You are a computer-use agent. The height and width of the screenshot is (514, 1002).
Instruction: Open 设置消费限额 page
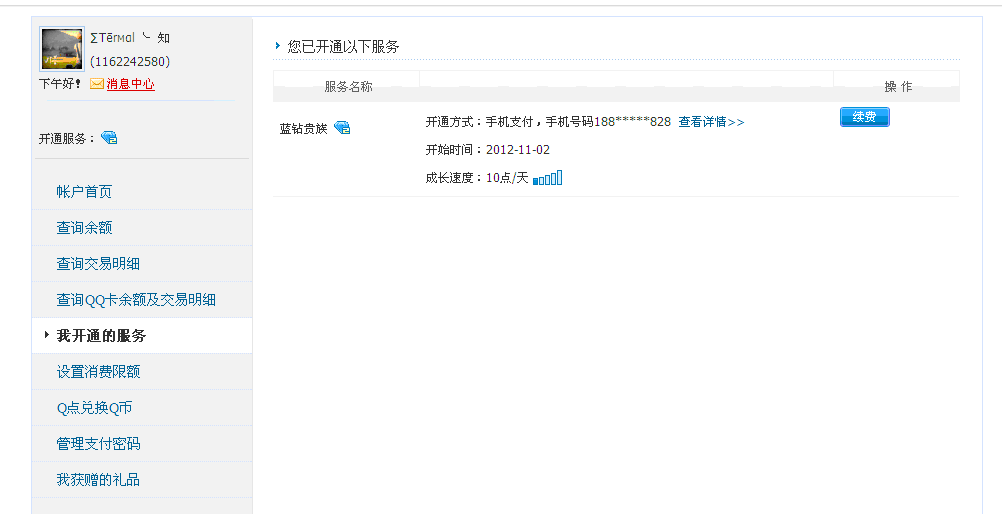pyautogui.click(x=98, y=371)
